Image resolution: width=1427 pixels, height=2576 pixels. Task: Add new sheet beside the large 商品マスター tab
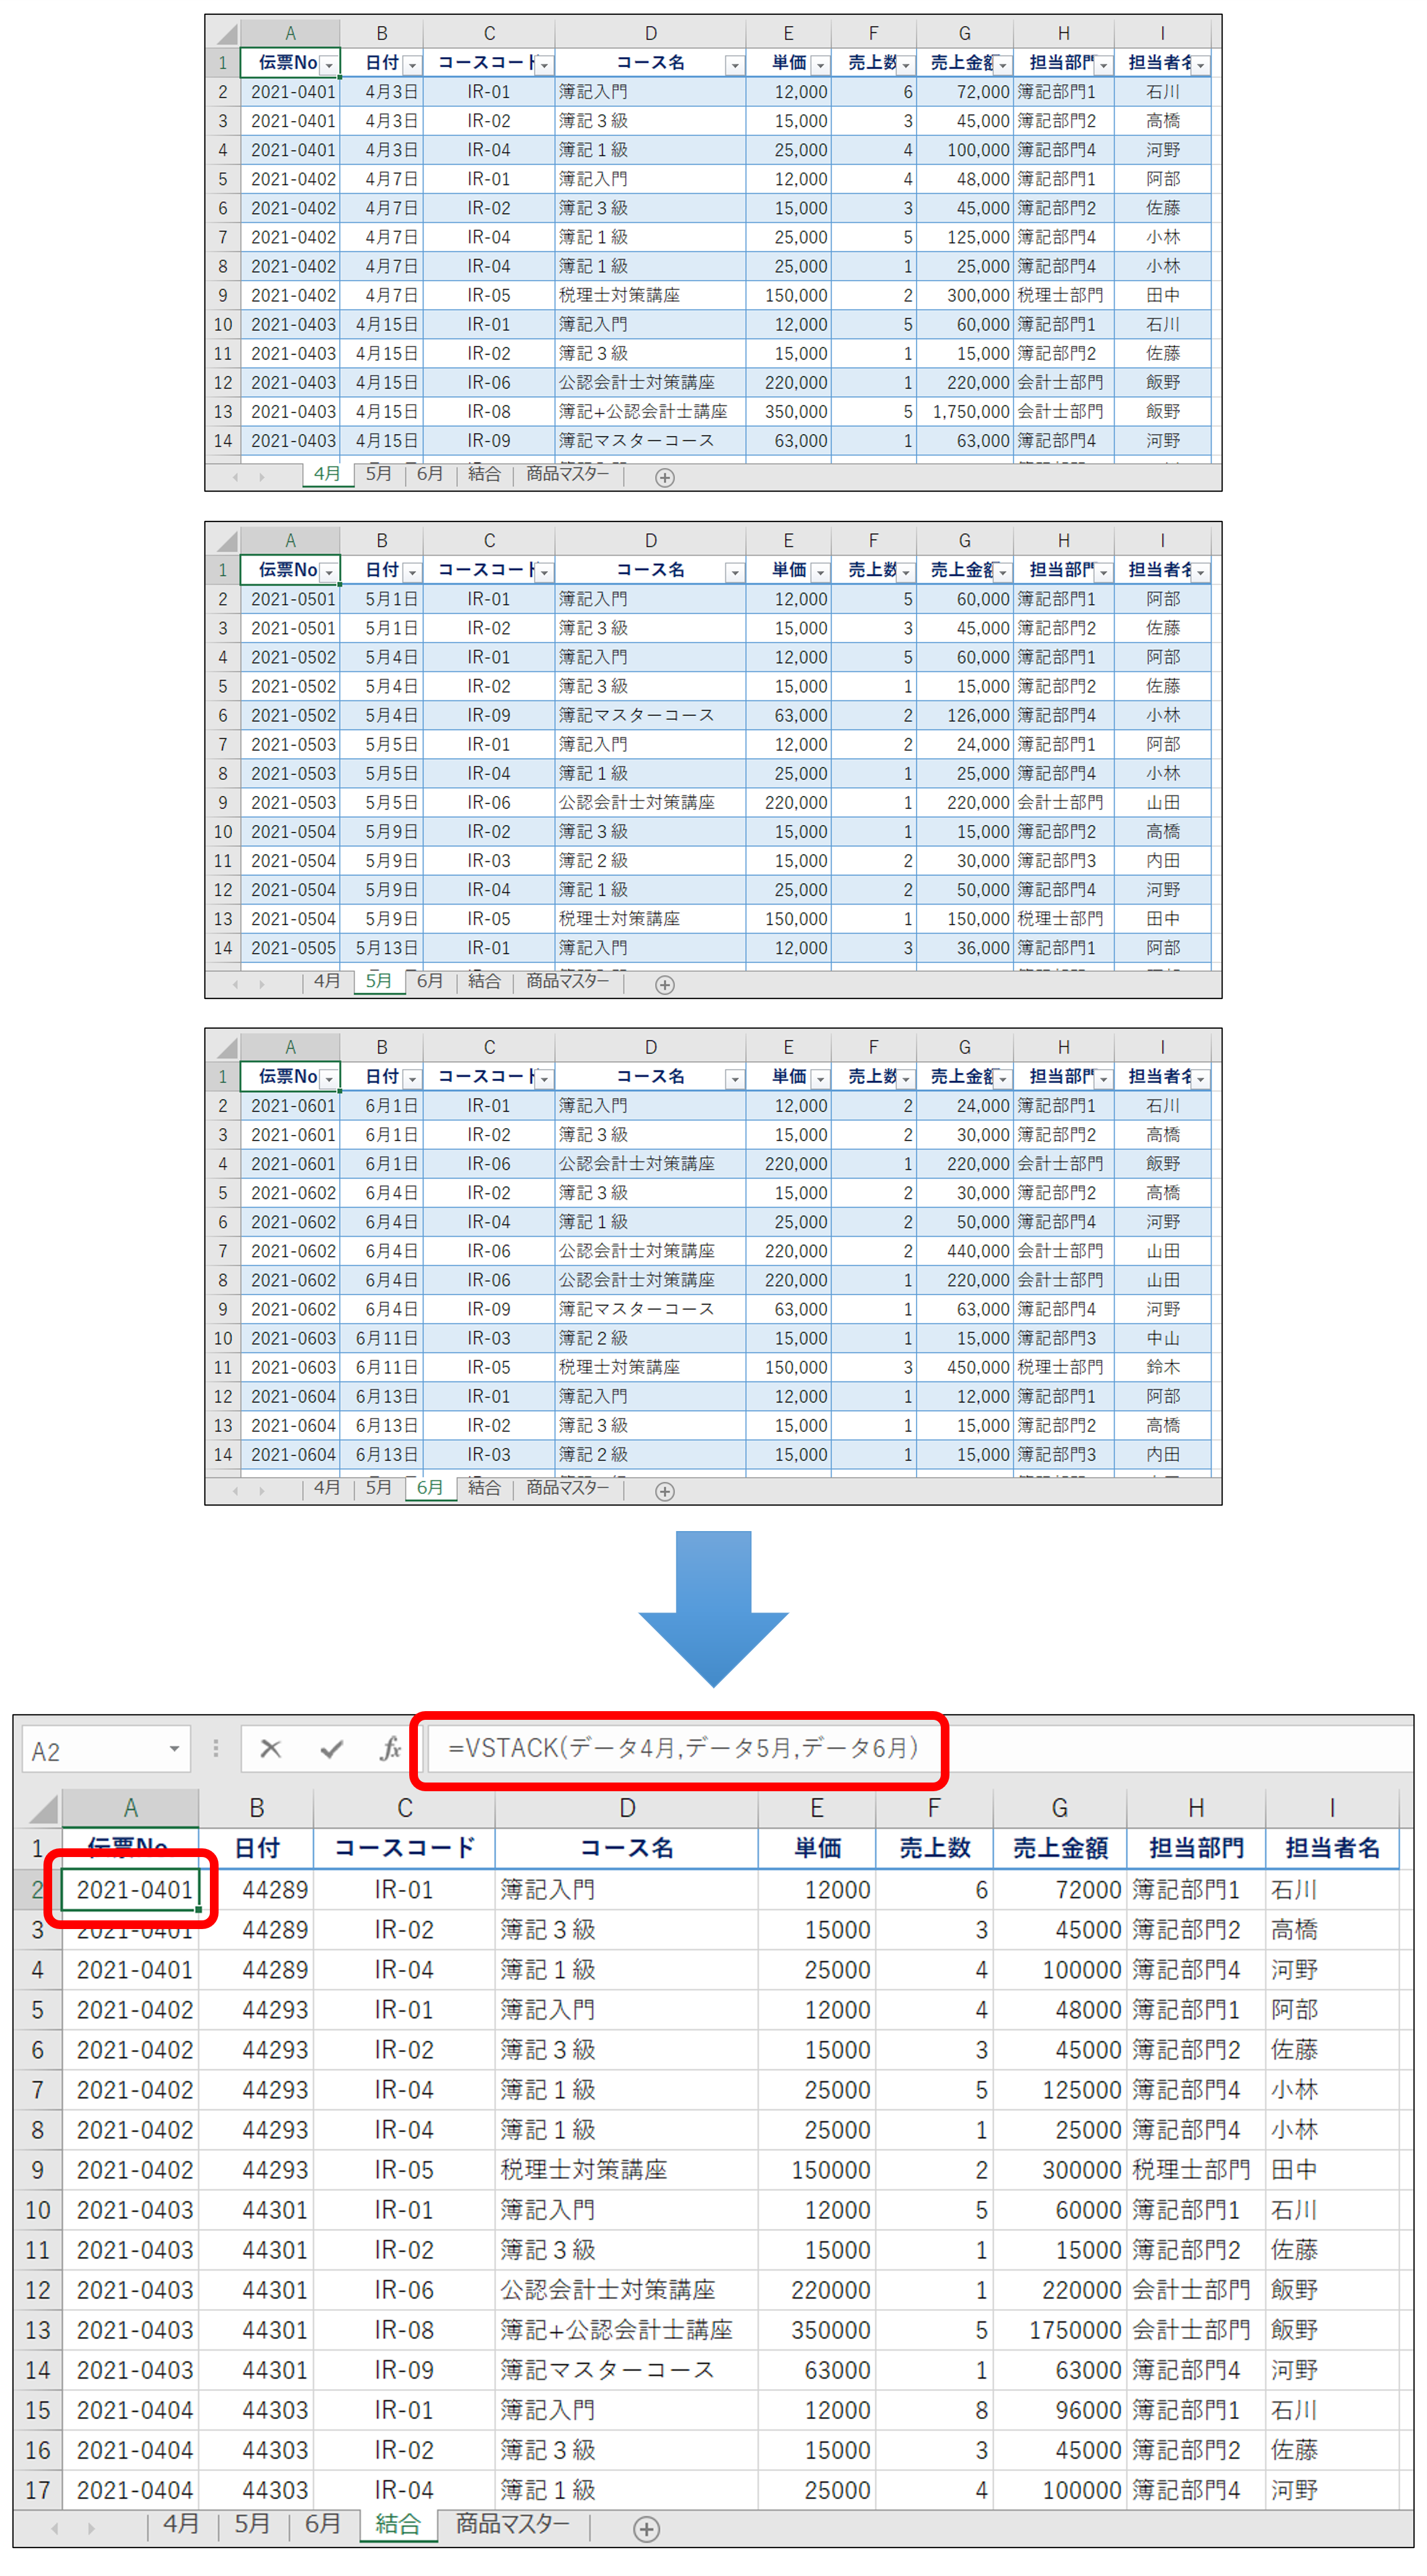[x=646, y=2529]
